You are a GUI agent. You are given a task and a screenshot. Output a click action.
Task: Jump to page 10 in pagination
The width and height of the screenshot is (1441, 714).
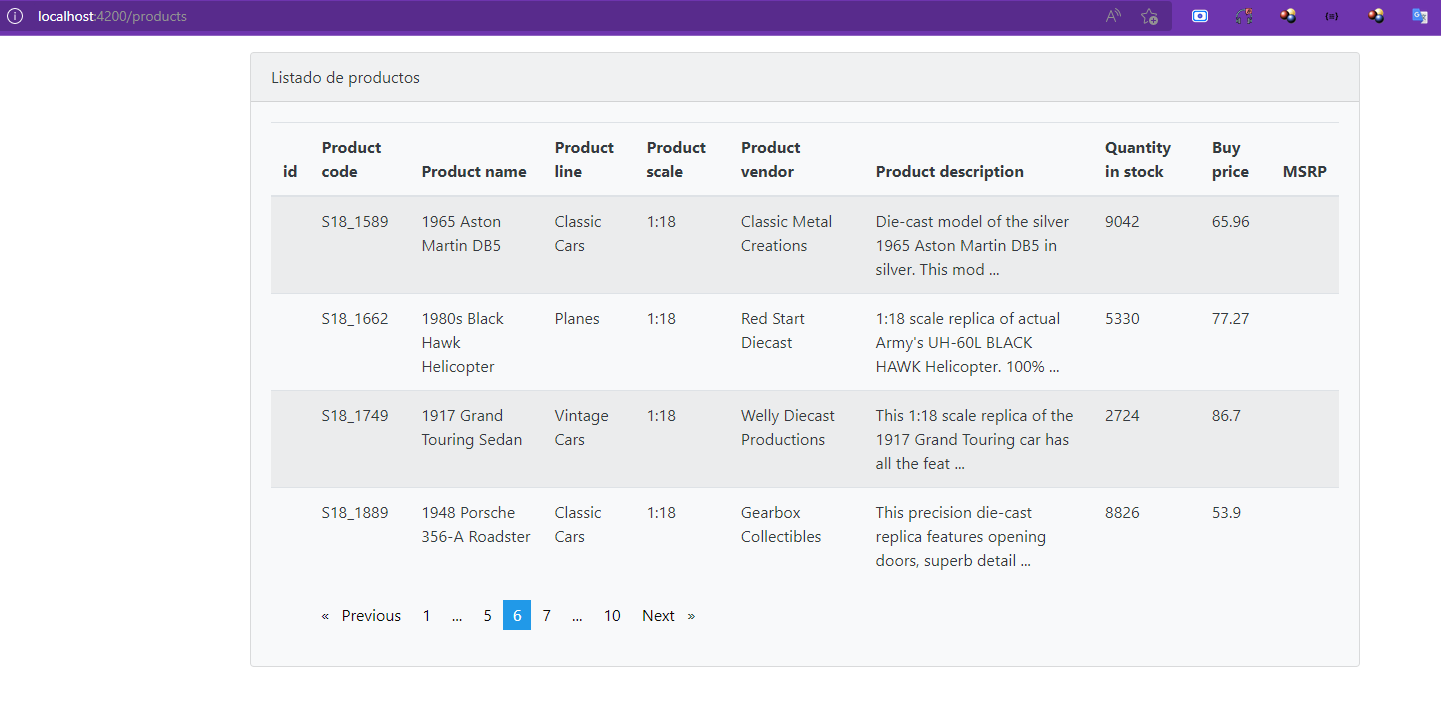point(612,616)
